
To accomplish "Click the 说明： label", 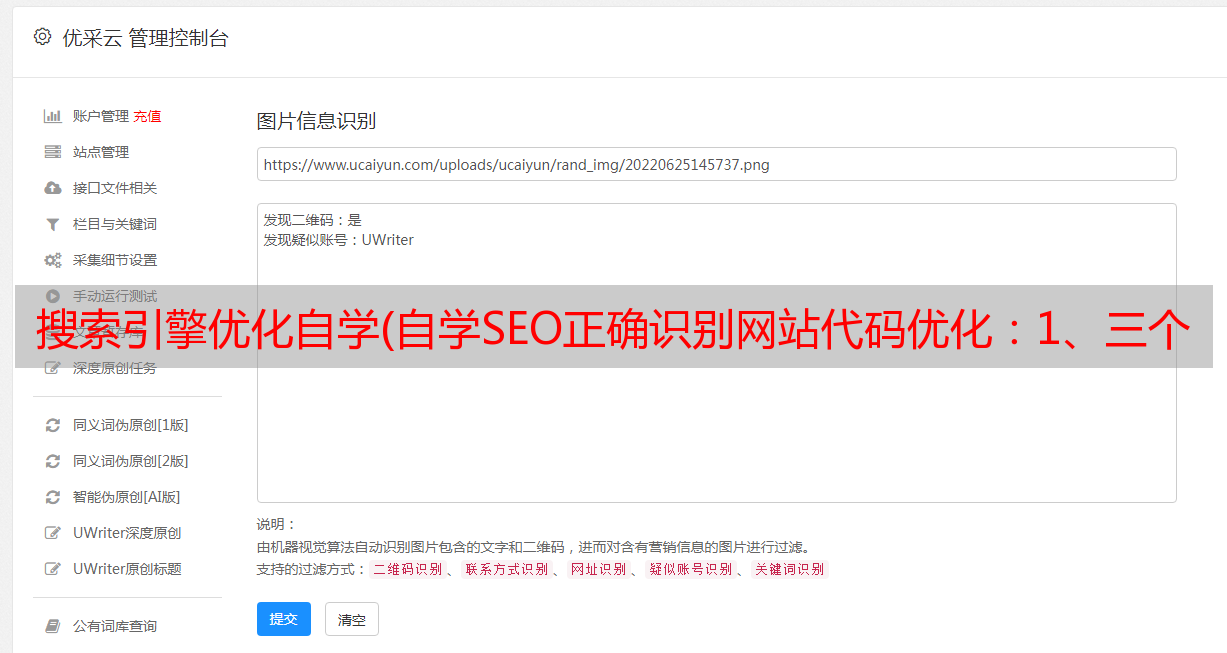I will [x=276, y=524].
